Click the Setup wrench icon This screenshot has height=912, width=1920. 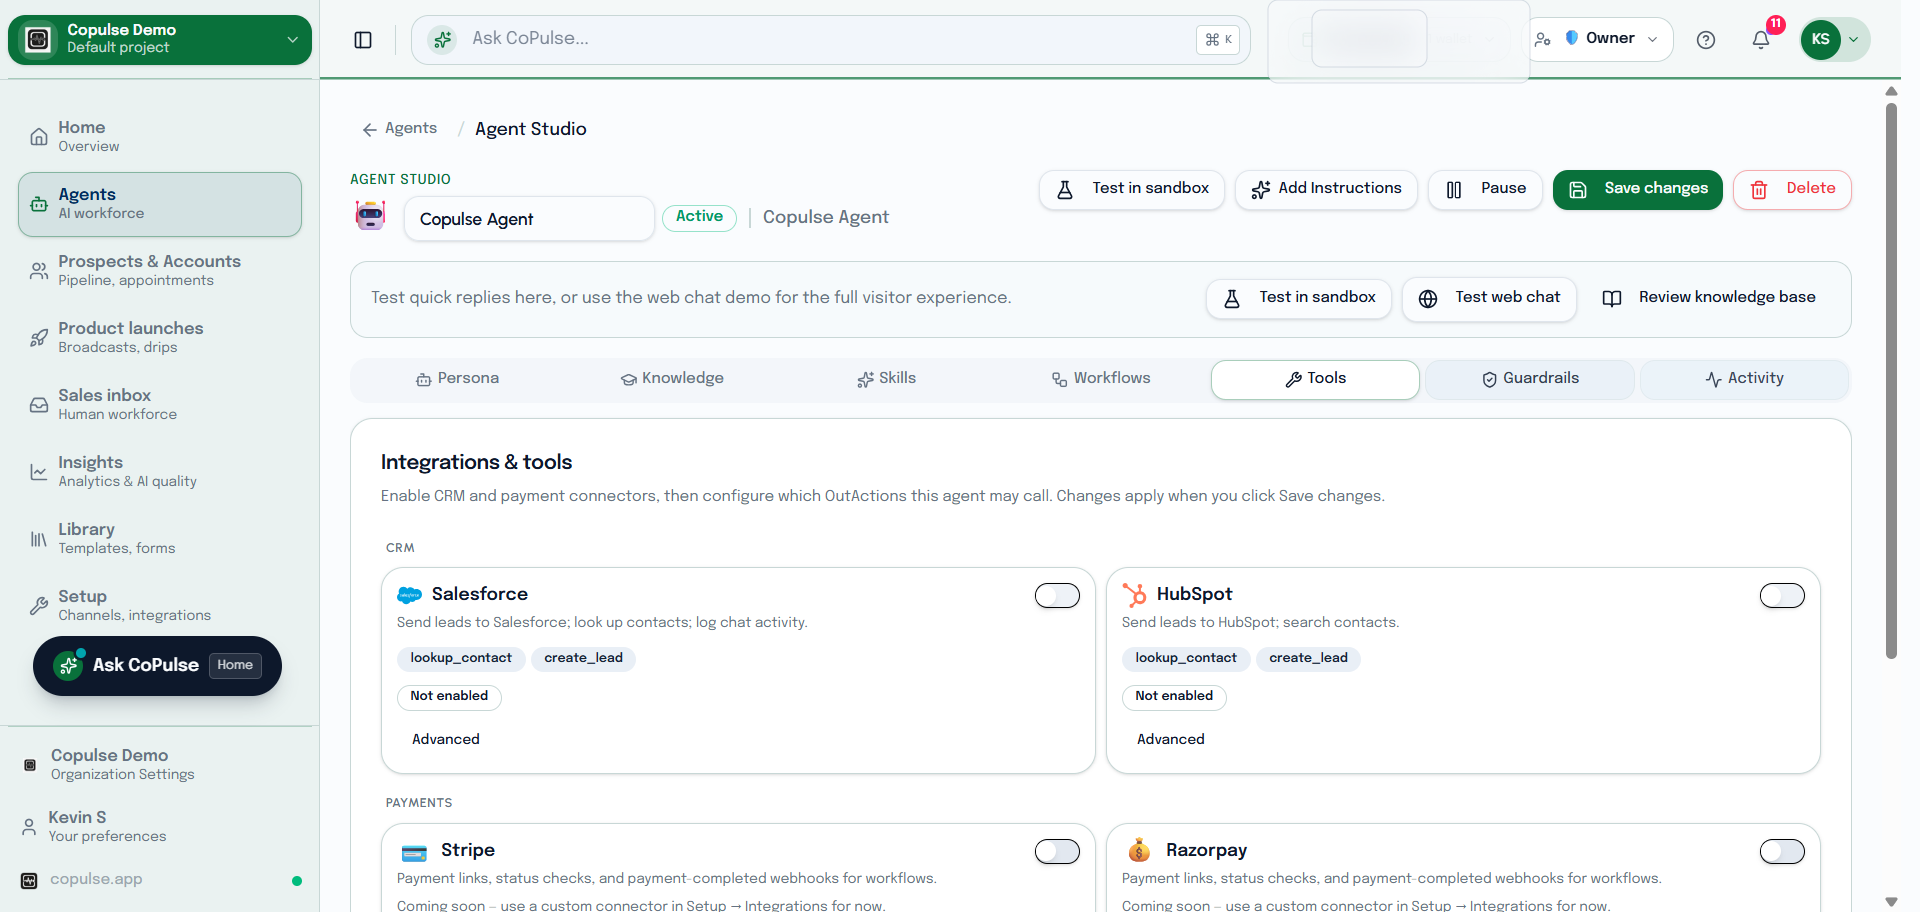tap(38, 605)
